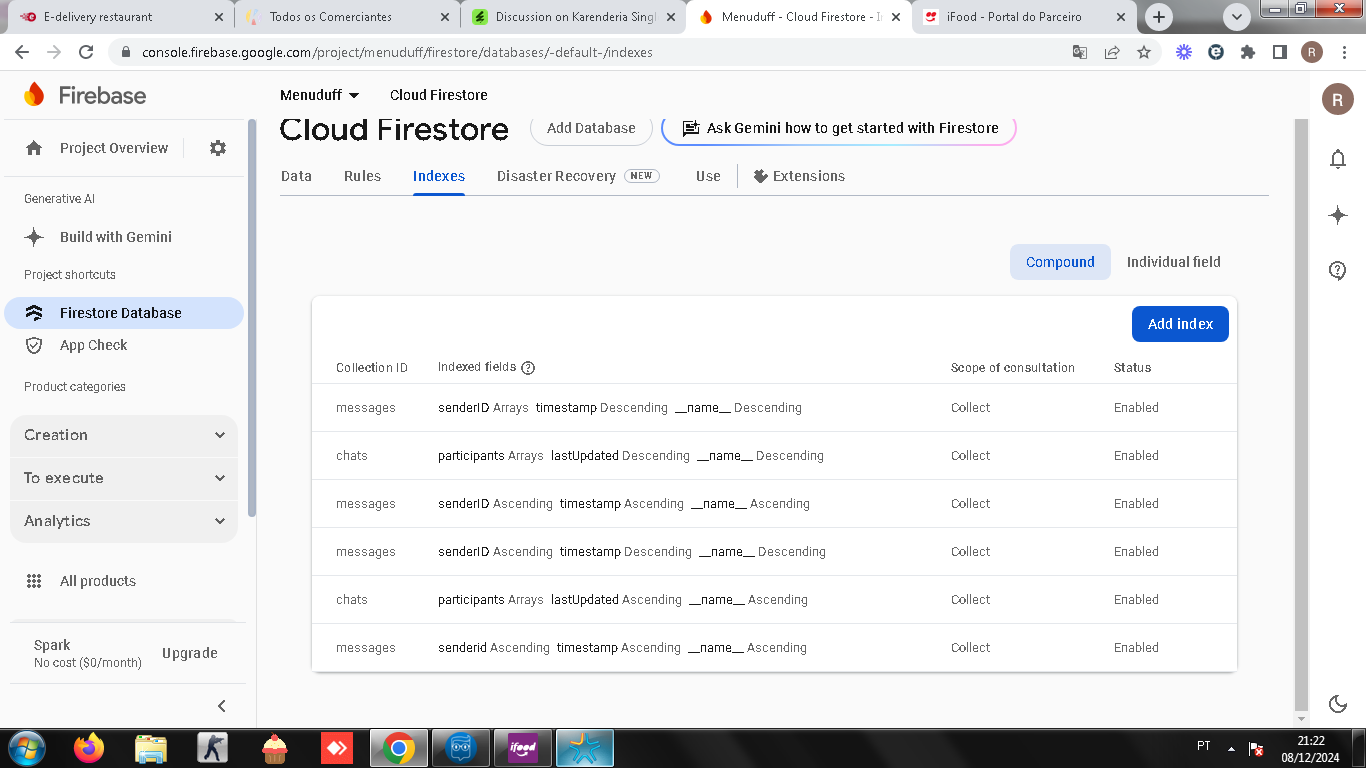Click the Extensions puzzle icon
Screen dimensions: 1366x768
(761, 176)
